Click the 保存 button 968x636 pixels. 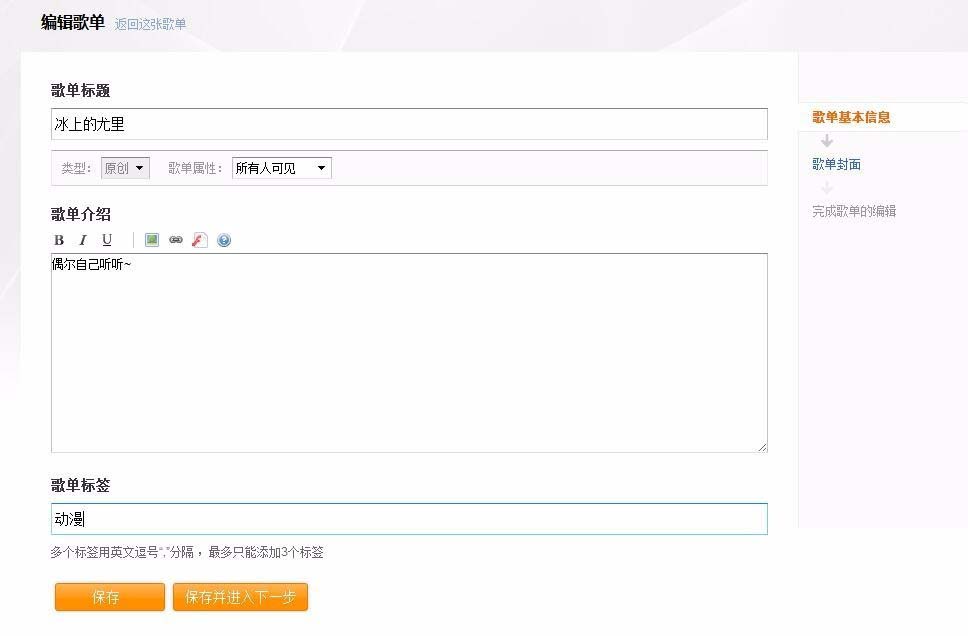(110, 597)
